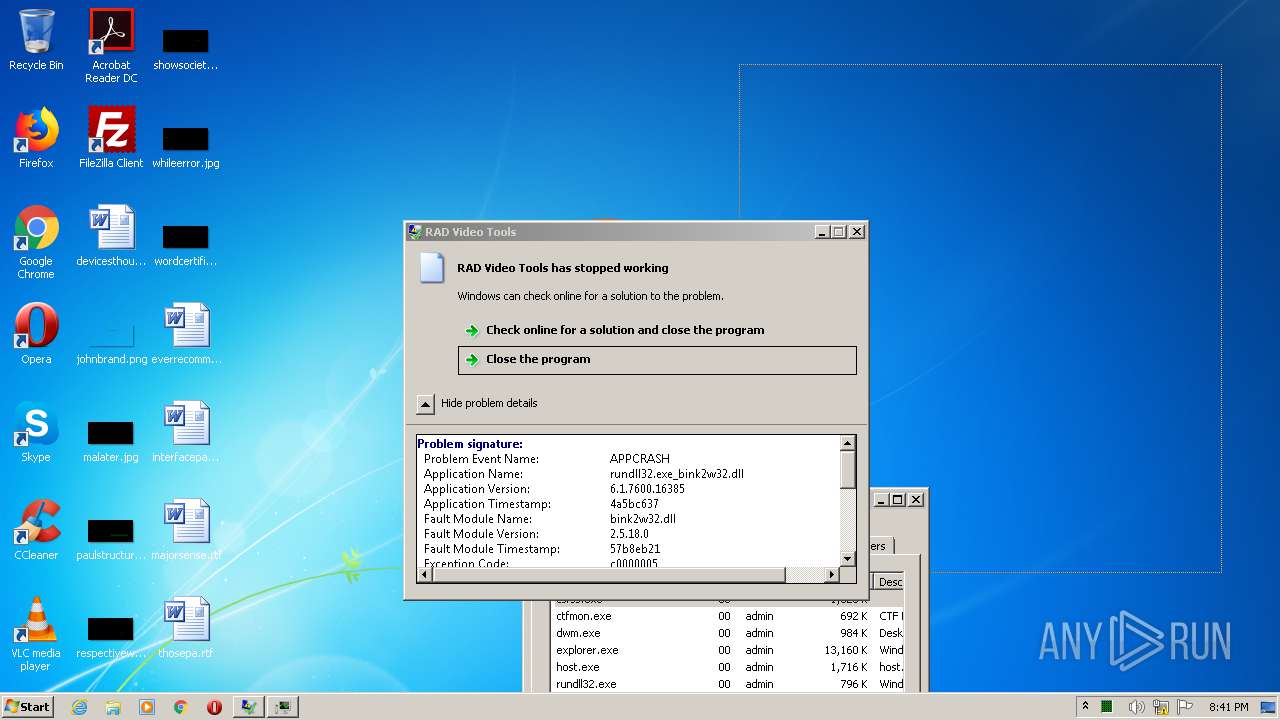
Task: Click rundll32.exe_bink2w32.dll application name value
Action: 677,474
